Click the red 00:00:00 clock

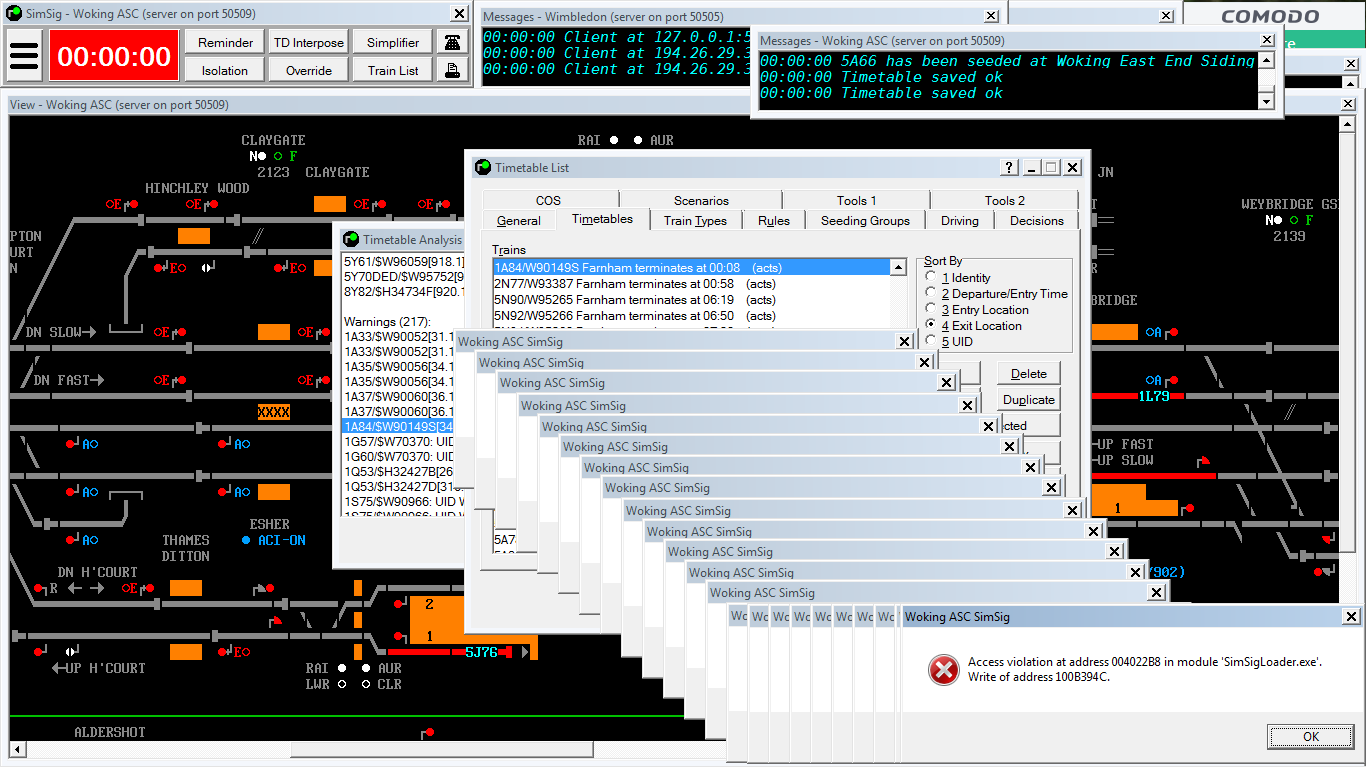[x=114, y=56]
